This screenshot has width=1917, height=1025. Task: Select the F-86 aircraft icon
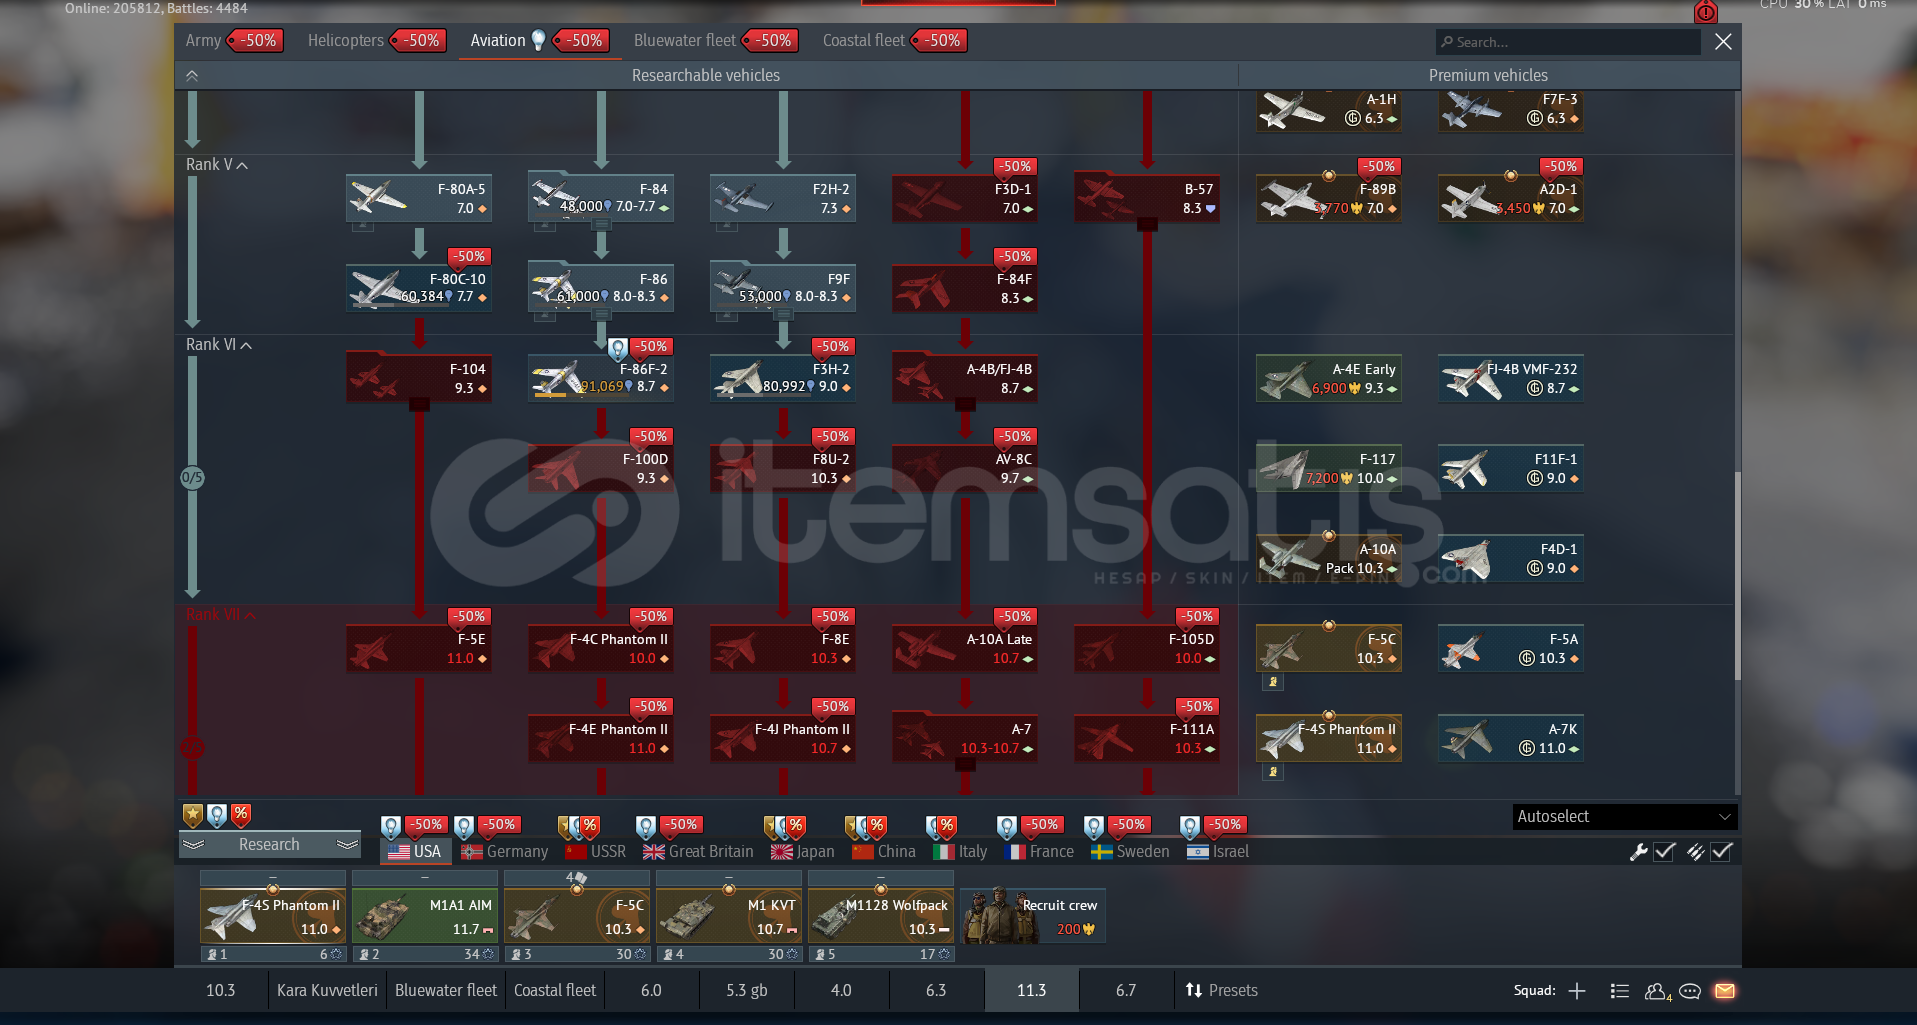click(600, 288)
